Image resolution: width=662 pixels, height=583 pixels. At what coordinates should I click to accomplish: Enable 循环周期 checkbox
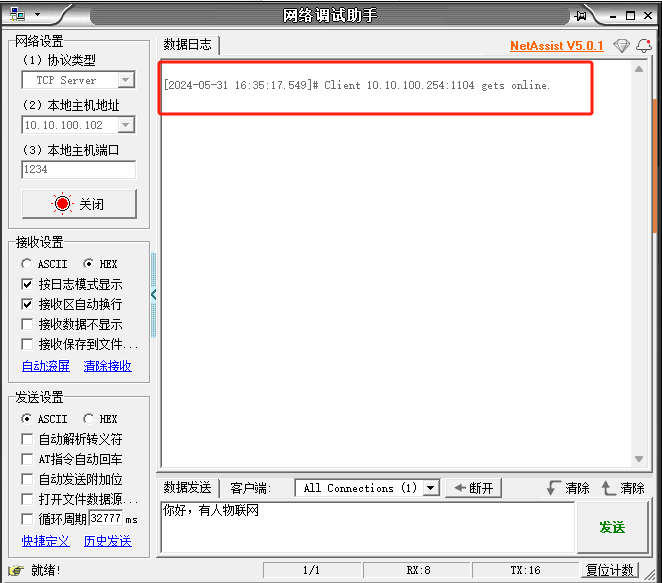[27, 519]
